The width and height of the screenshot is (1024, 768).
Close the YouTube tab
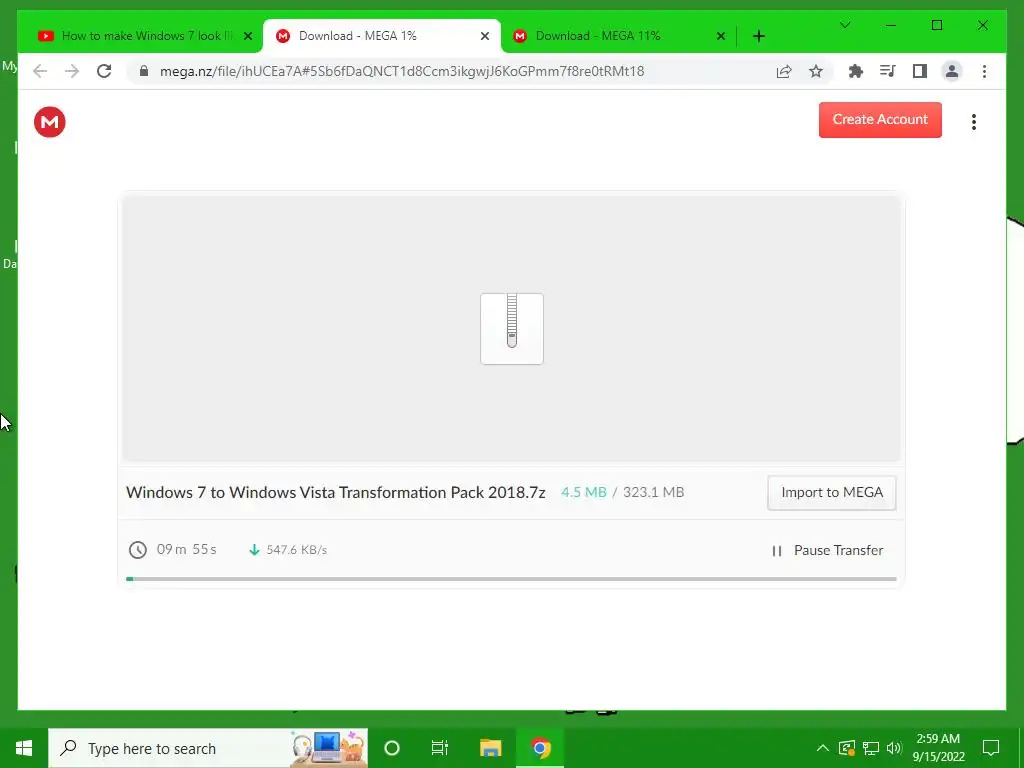(x=248, y=36)
